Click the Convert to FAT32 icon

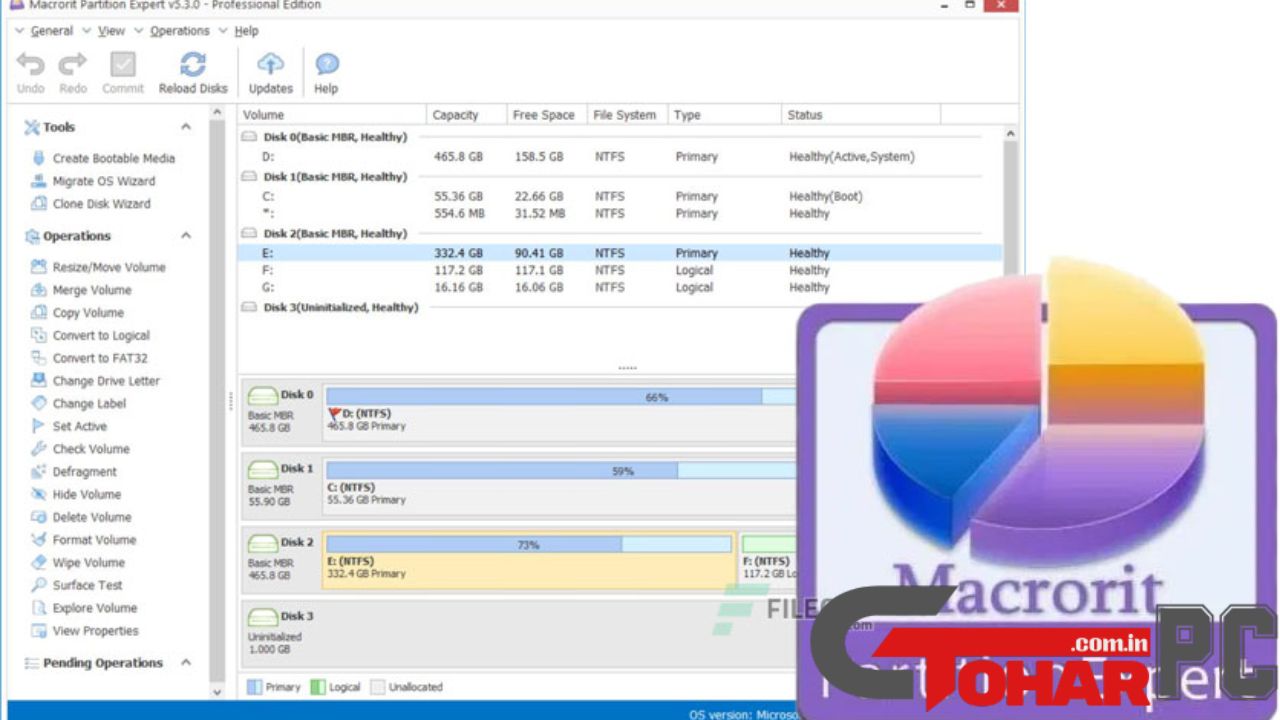[x=39, y=358]
